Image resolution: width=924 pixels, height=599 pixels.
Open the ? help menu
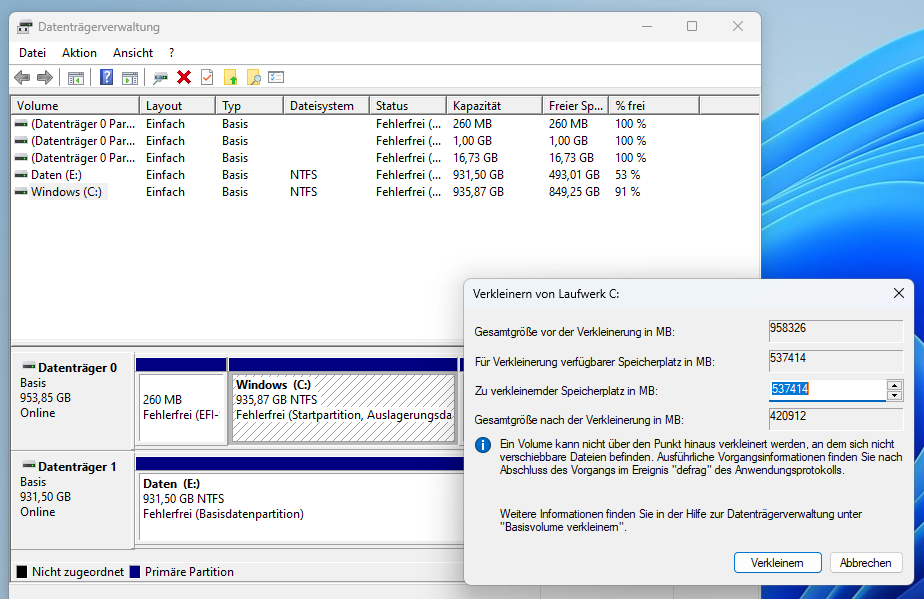(x=171, y=53)
